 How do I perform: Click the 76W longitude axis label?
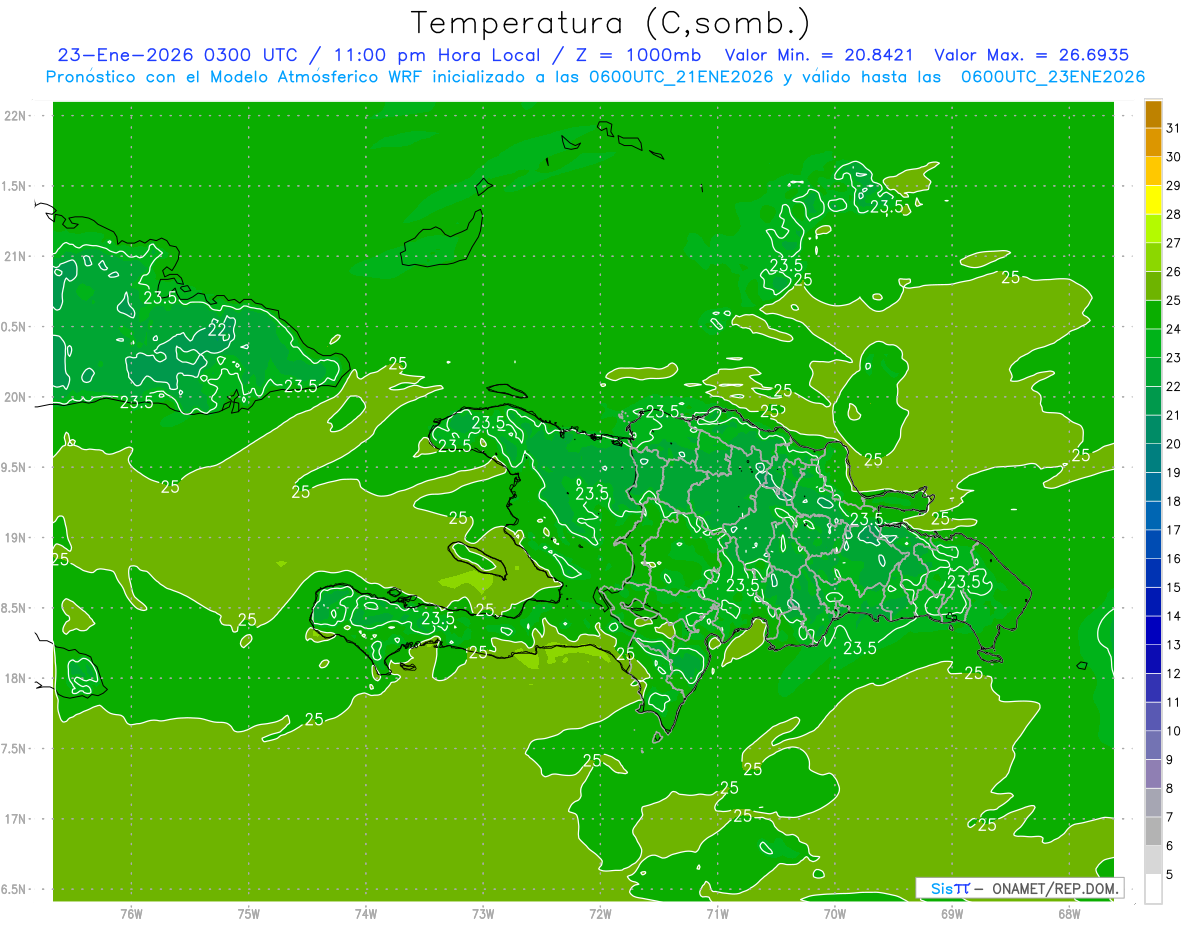[131, 914]
